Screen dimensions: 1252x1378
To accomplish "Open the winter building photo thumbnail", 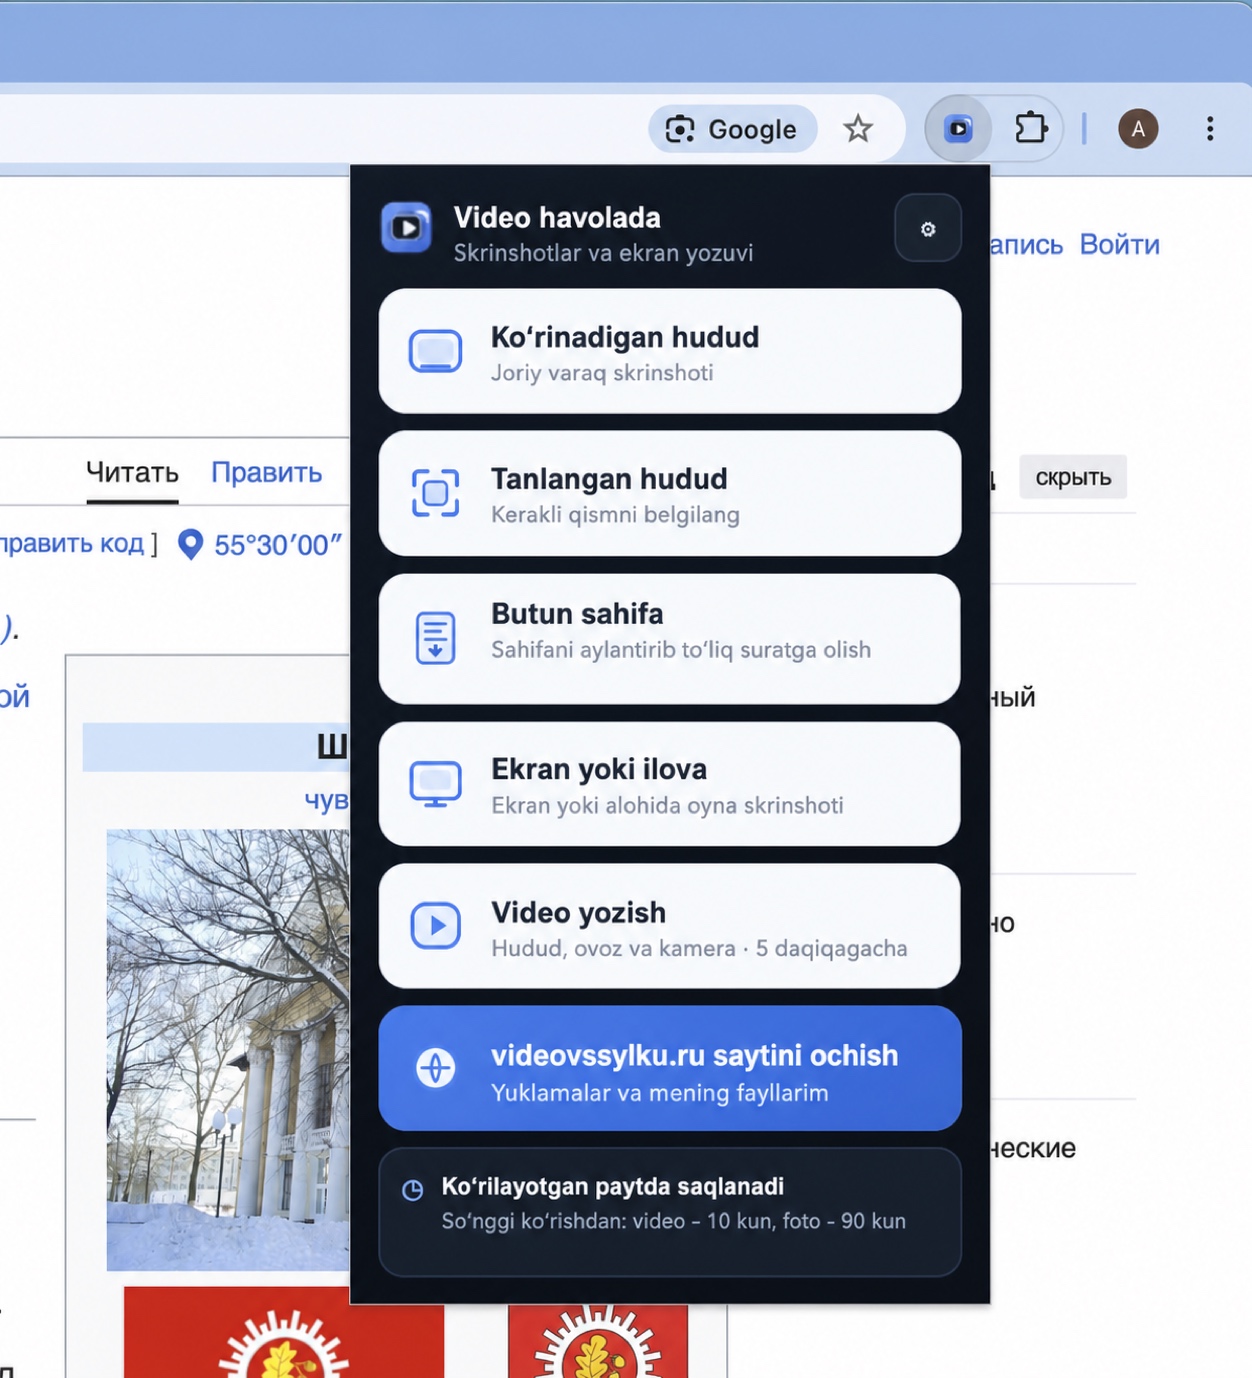I will click(228, 1050).
